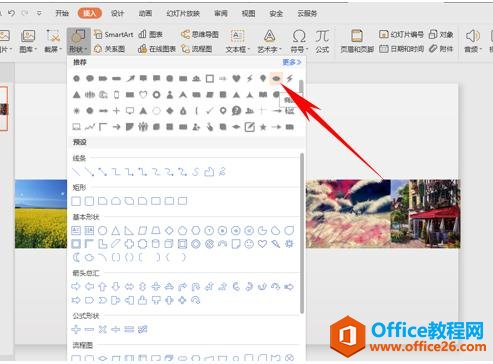This screenshot has width=493, height=364.
Task: Insert a 思维导图 mind map
Action: coord(200,34)
